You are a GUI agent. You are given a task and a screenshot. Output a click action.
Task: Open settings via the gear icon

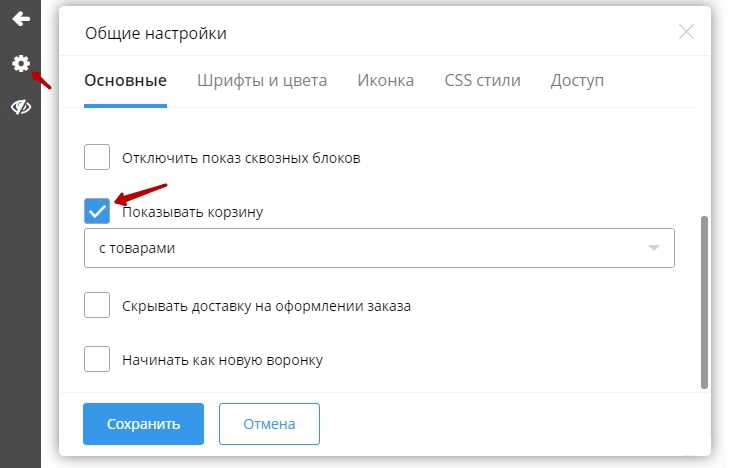20,64
